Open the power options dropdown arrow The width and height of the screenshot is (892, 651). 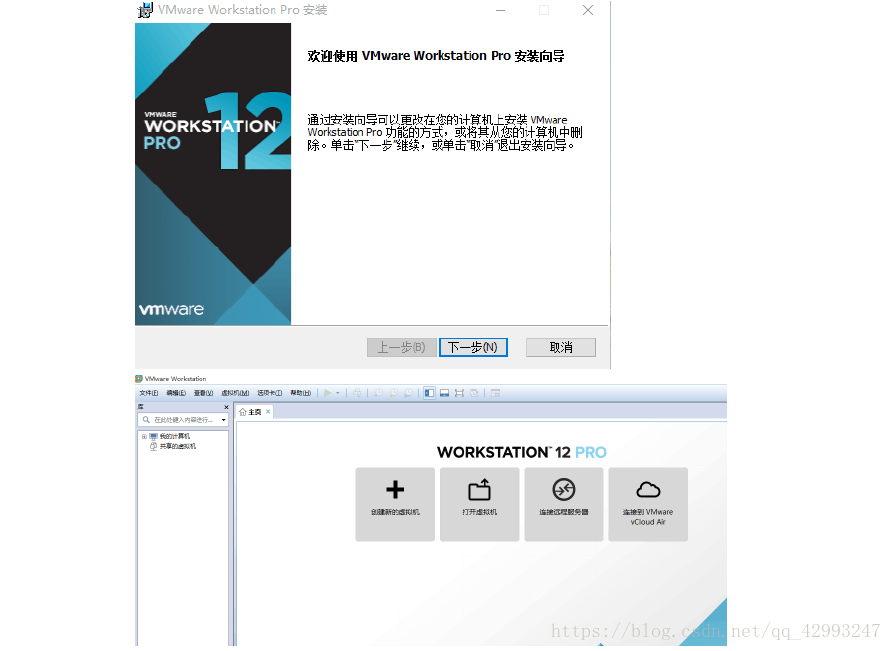(338, 393)
